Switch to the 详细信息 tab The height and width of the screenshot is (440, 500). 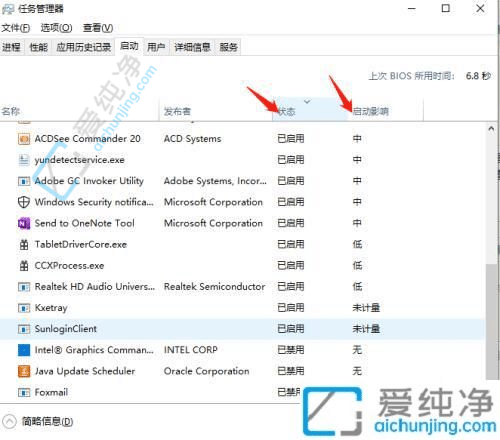pos(192,47)
